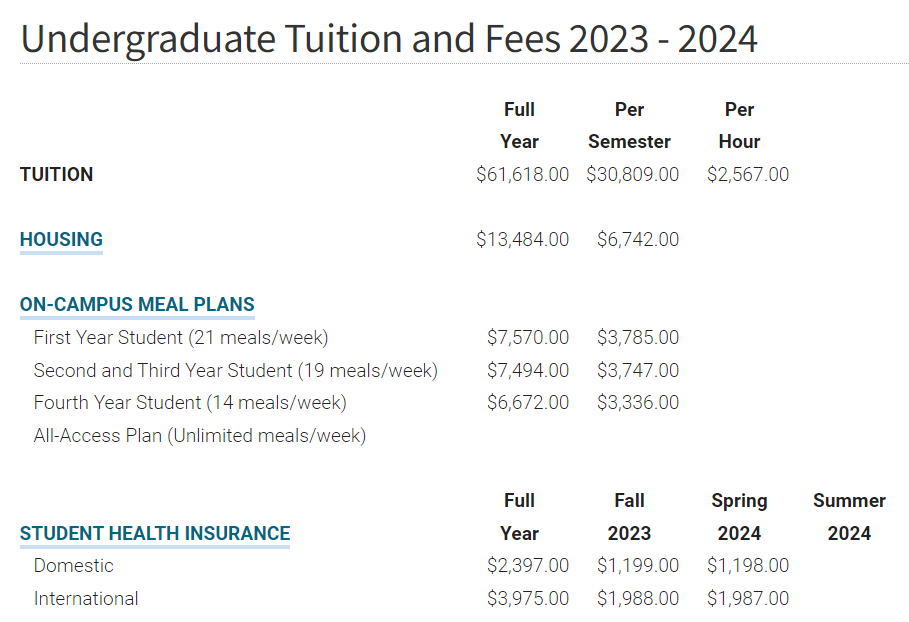Image resolution: width=909 pixels, height=622 pixels.
Task: Click the Domestic Fall 2023 amount $1,199.00
Action: coord(638,565)
